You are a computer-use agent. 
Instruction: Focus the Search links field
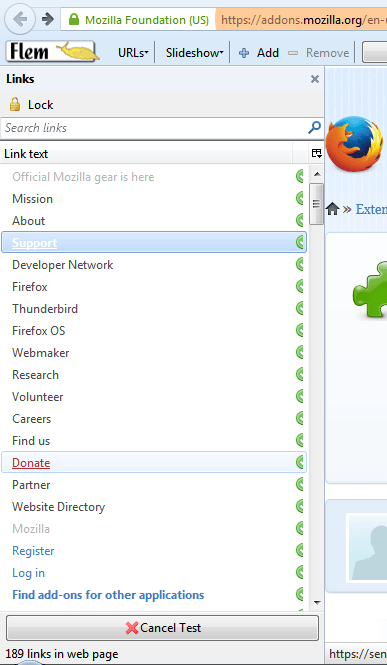point(155,128)
